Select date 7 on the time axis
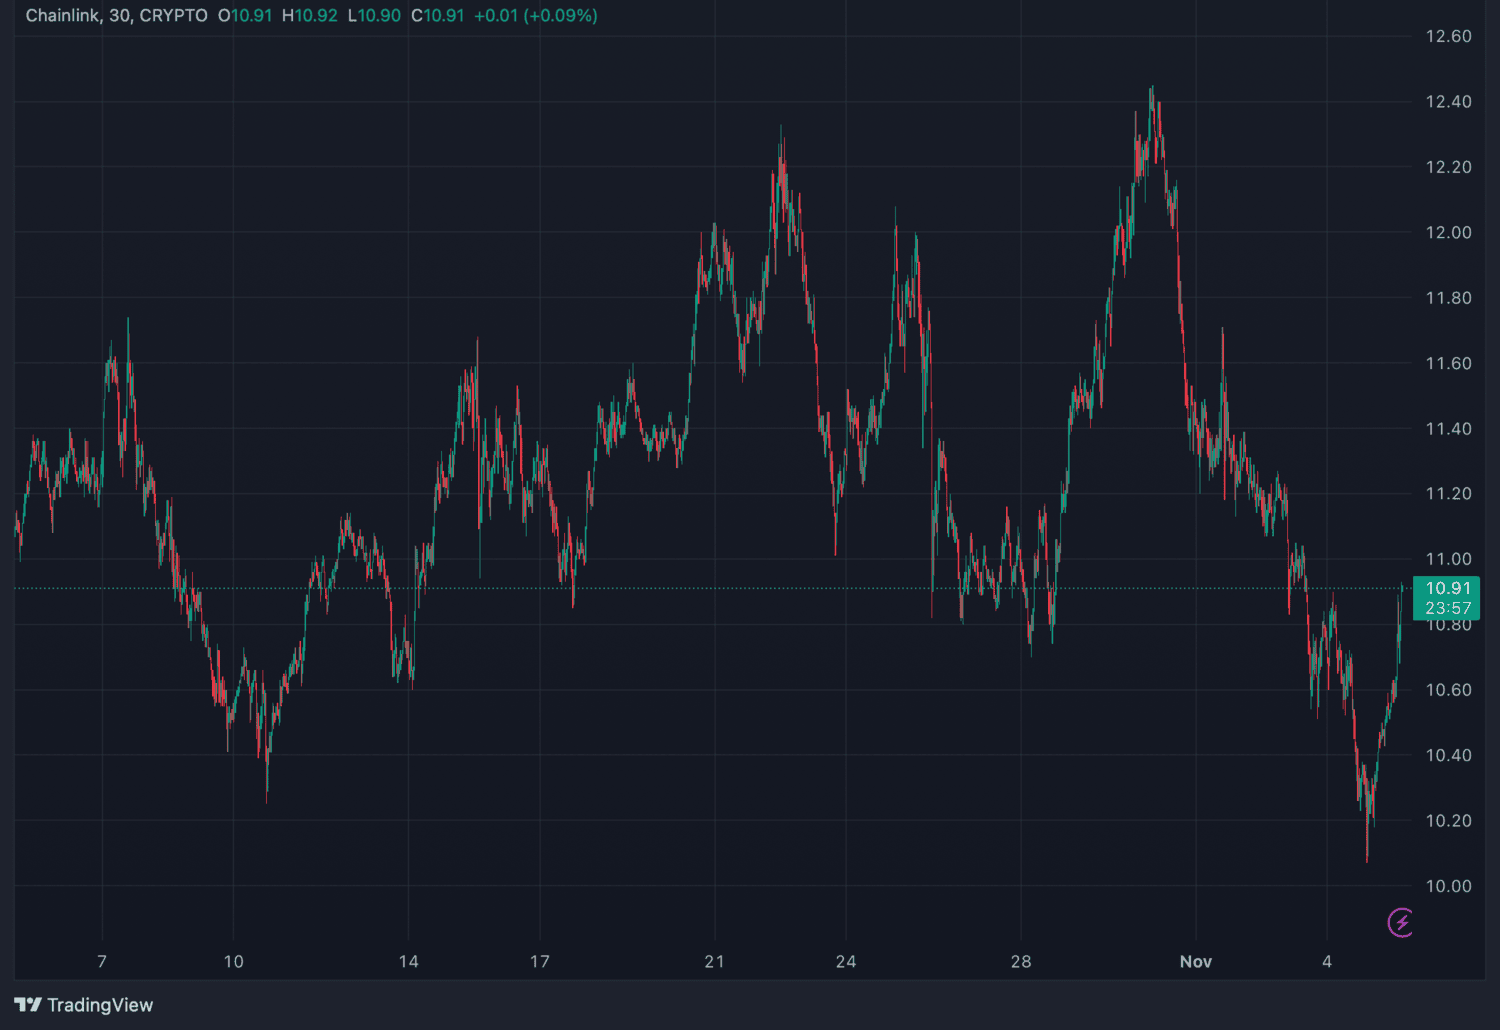The image size is (1500, 1030). pos(102,961)
